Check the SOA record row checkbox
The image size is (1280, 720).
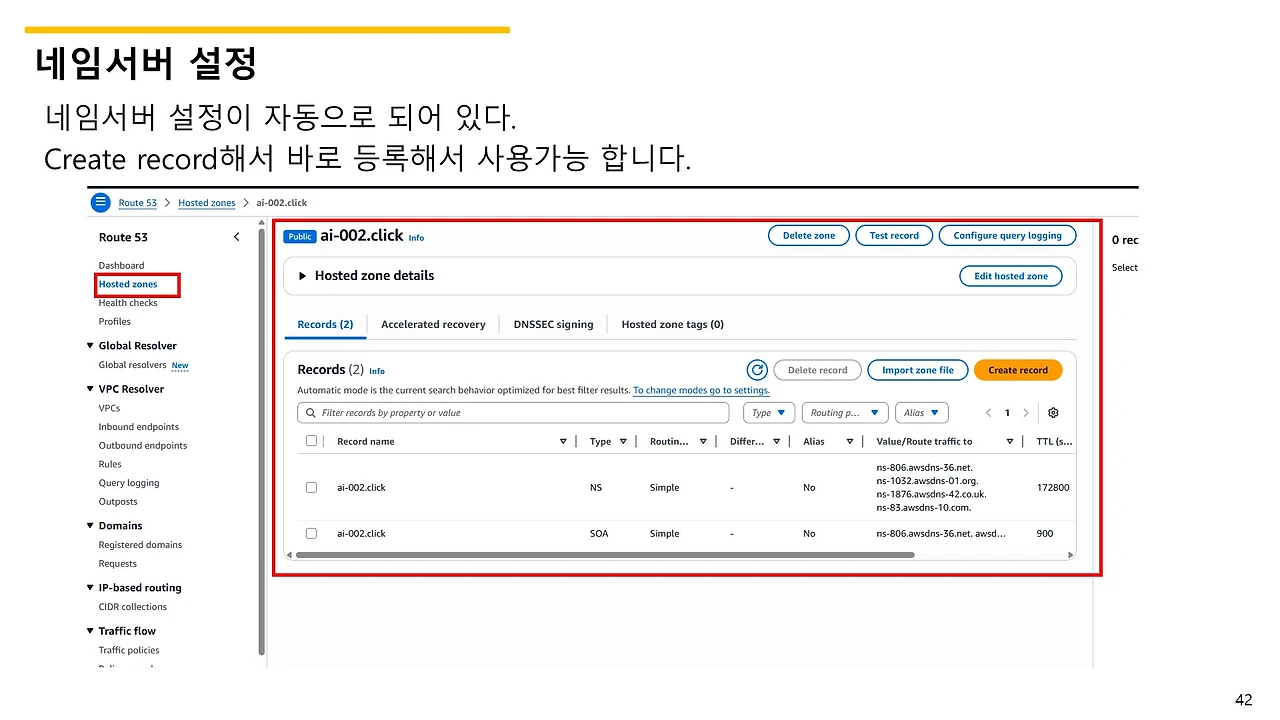pos(311,534)
